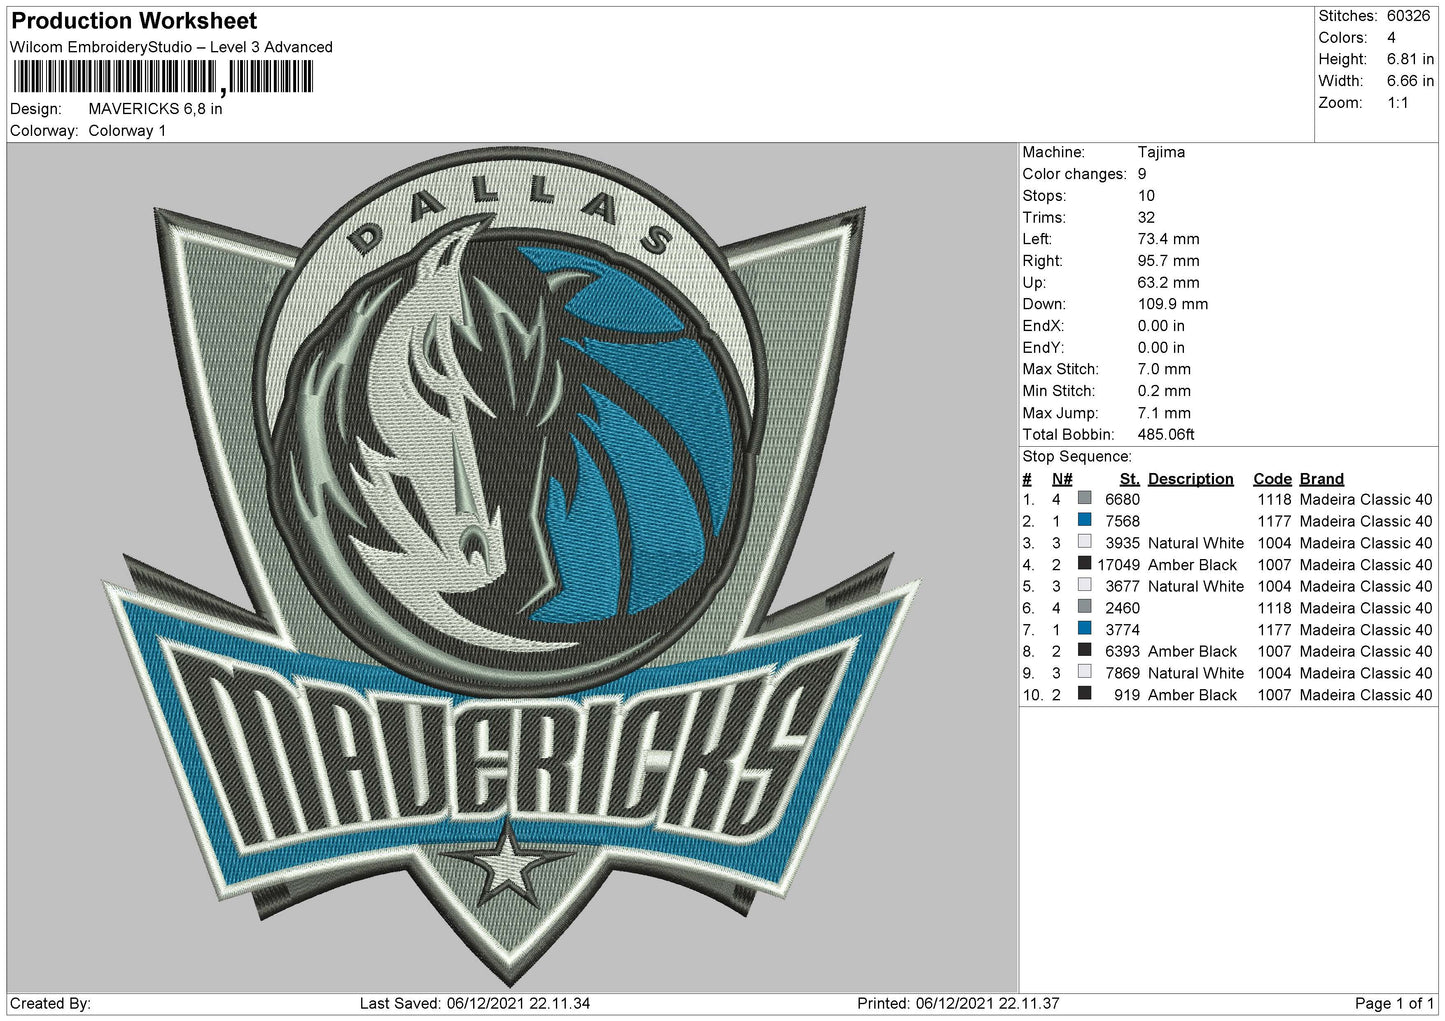Viewport: 1445px width, 1021px height.
Task: Click the 'Stop Sequence:' heading
Action: 1077,457
